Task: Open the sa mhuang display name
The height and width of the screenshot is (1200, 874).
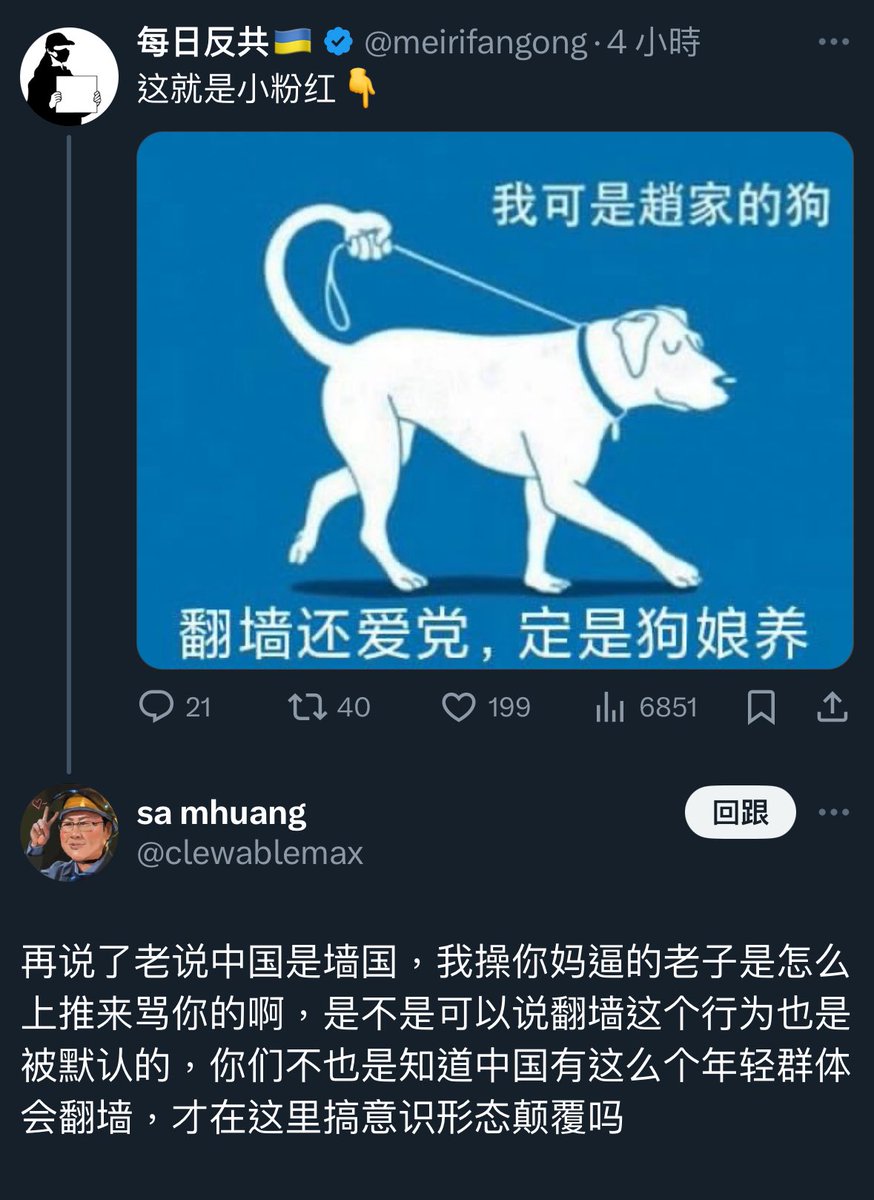Action: tap(221, 813)
